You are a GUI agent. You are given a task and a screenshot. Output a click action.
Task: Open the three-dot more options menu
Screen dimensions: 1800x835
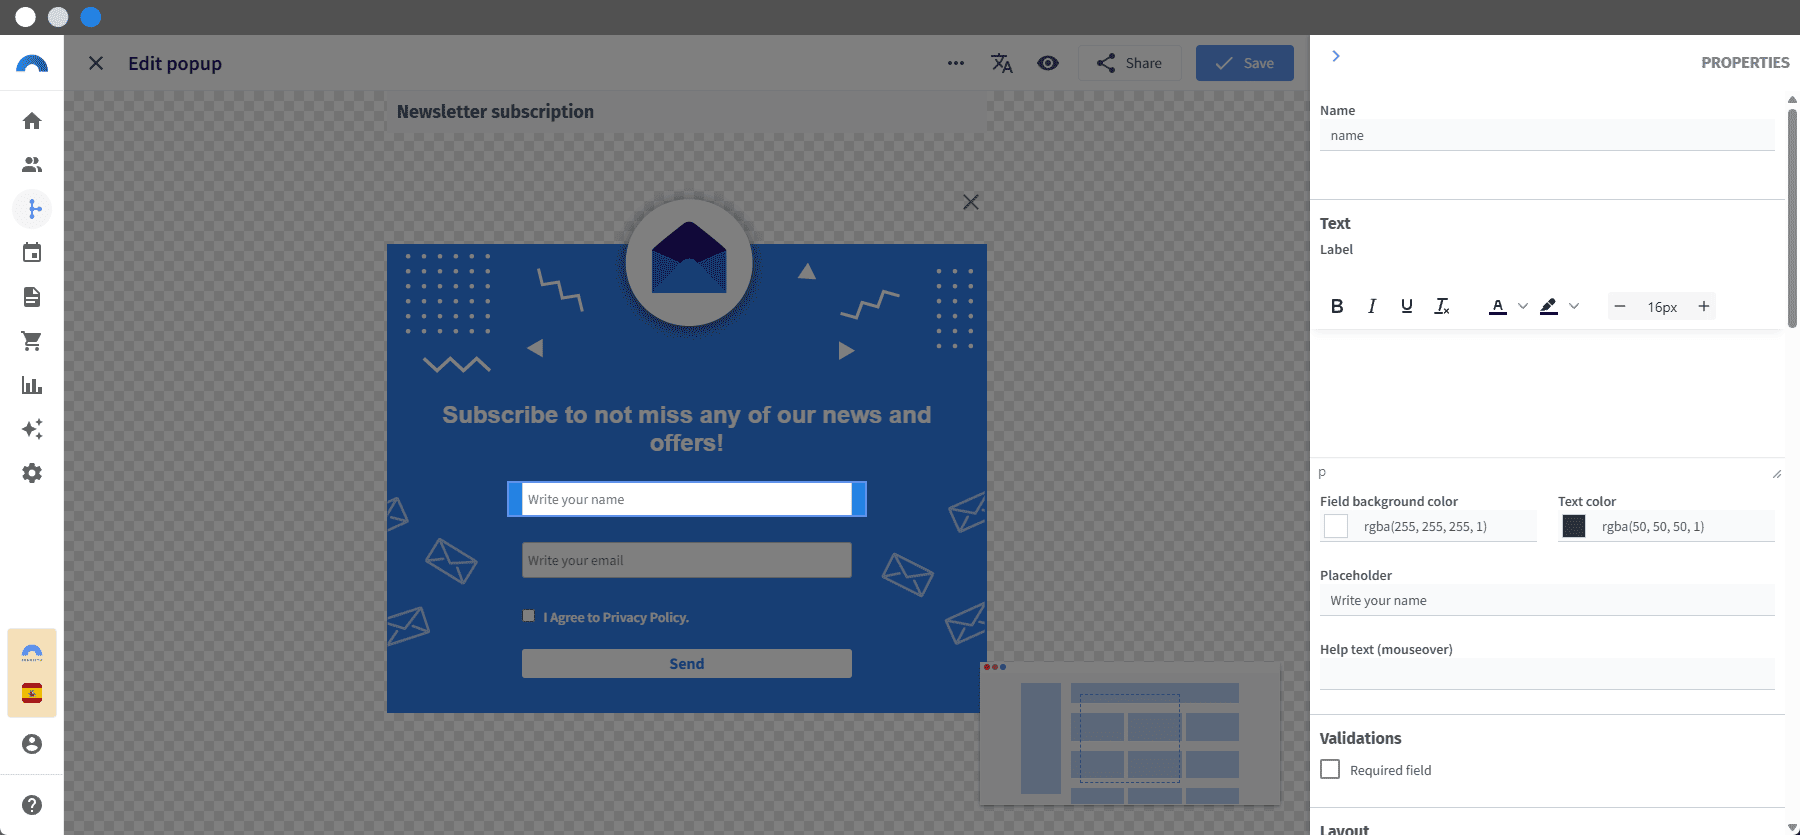[x=956, y=63]
